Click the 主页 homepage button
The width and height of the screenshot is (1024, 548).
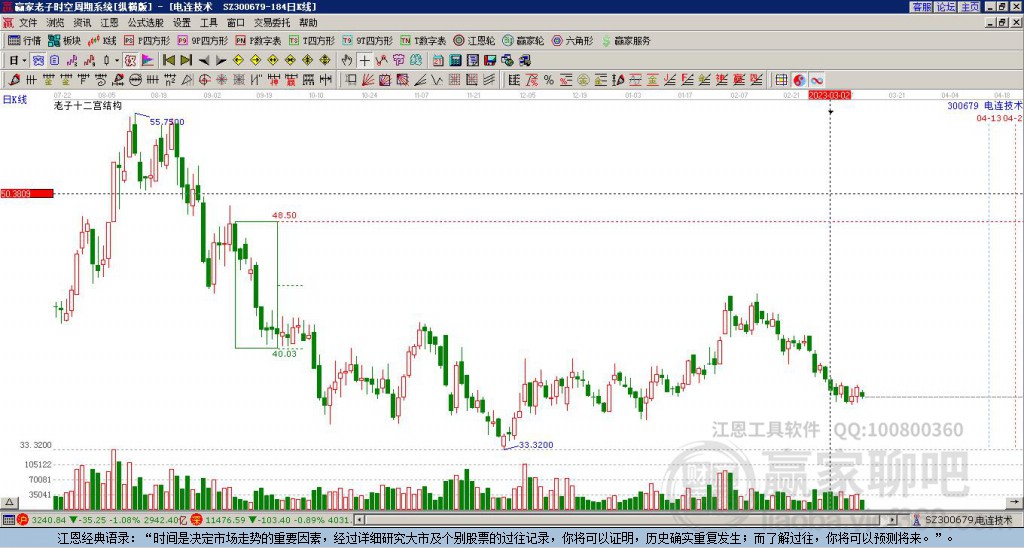click(x=969, y=7)
